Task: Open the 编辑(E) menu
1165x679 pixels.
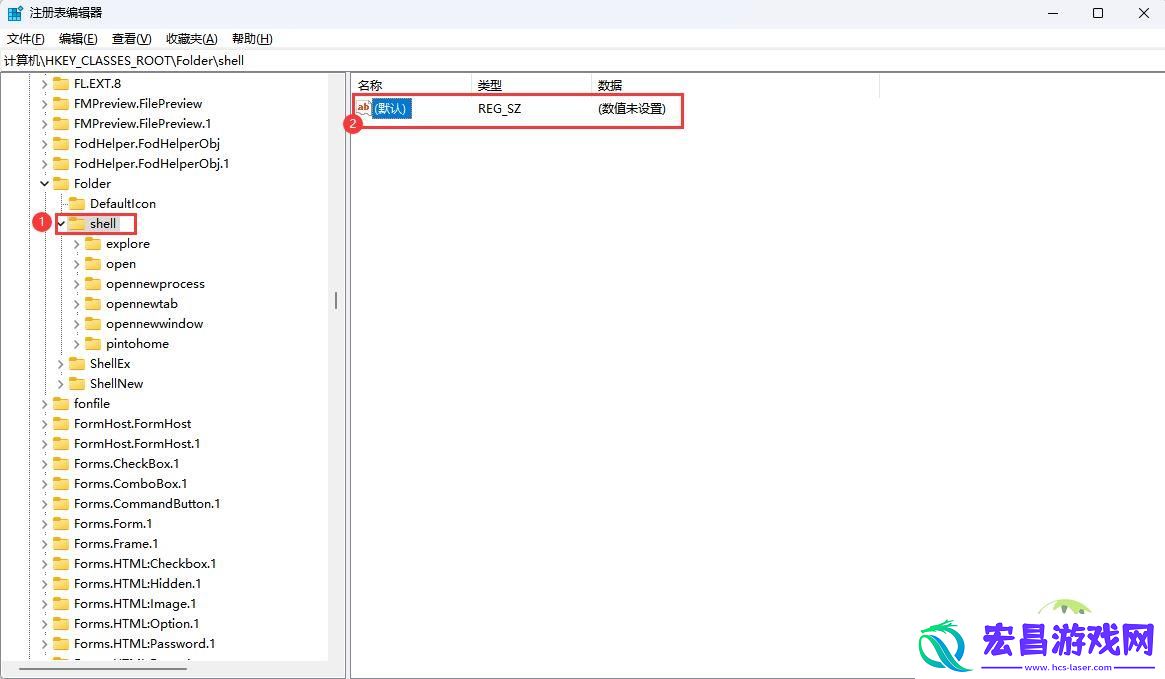Action: pyautogui.click(x=78, y=39)
